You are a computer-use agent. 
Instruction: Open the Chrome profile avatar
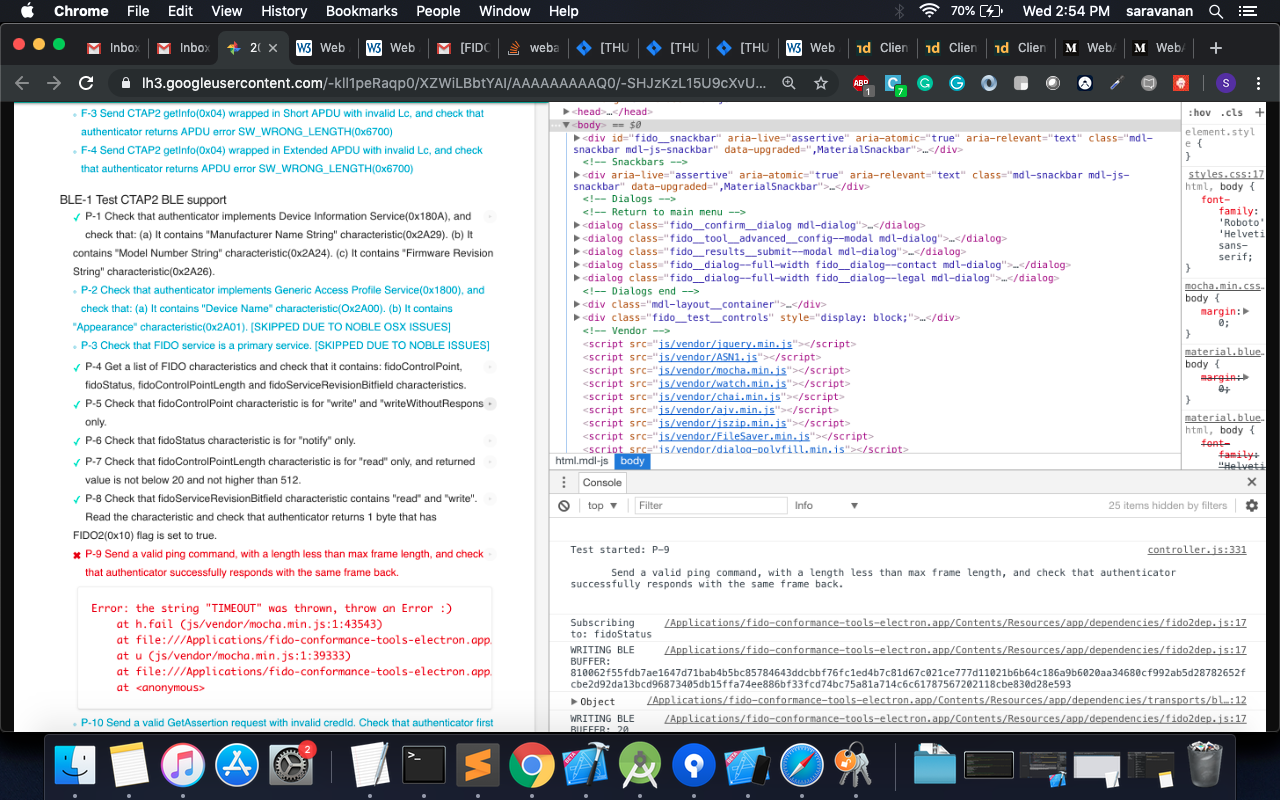(1226, 83)
